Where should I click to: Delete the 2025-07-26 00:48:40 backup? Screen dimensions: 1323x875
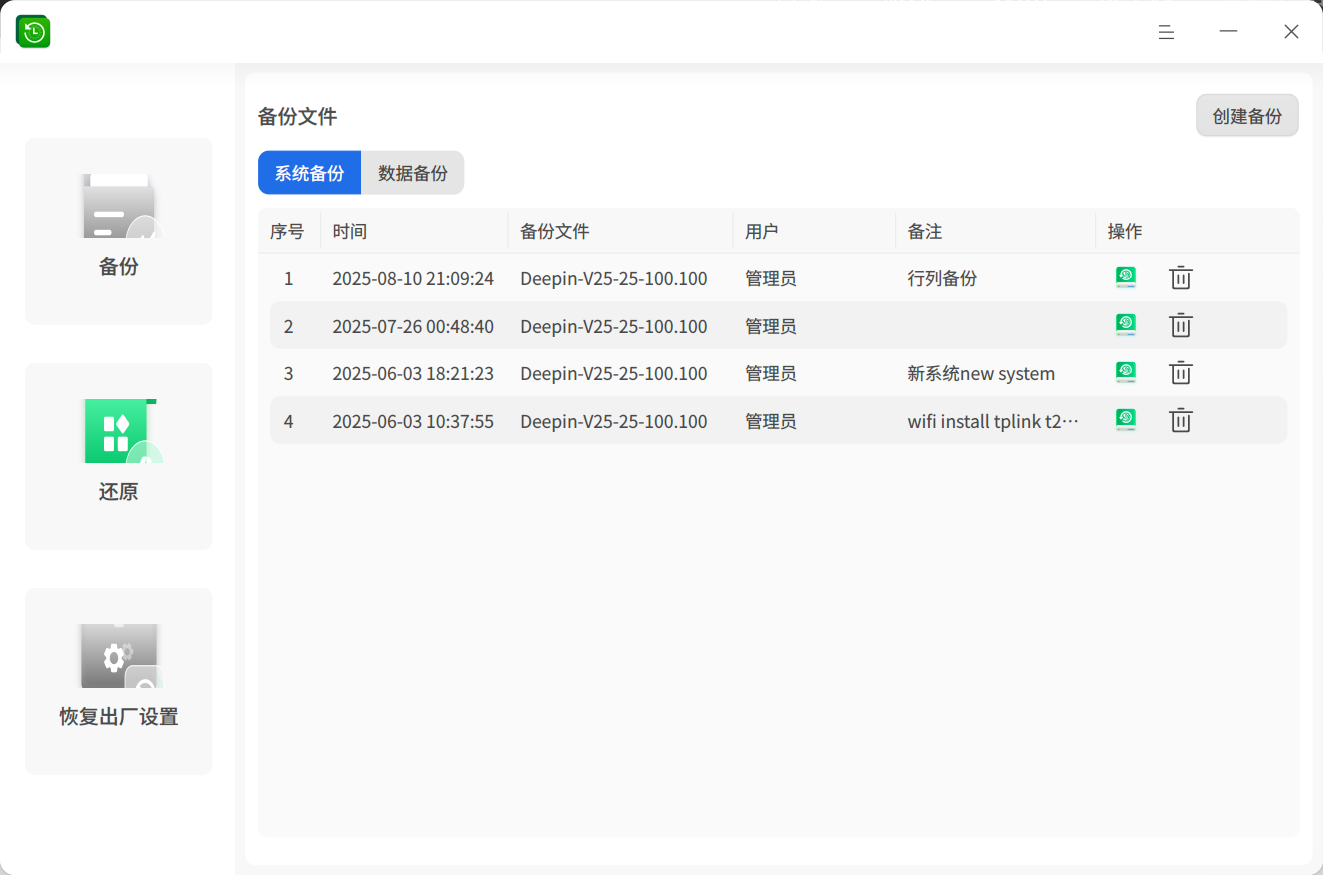click(x=1181, y=325)
